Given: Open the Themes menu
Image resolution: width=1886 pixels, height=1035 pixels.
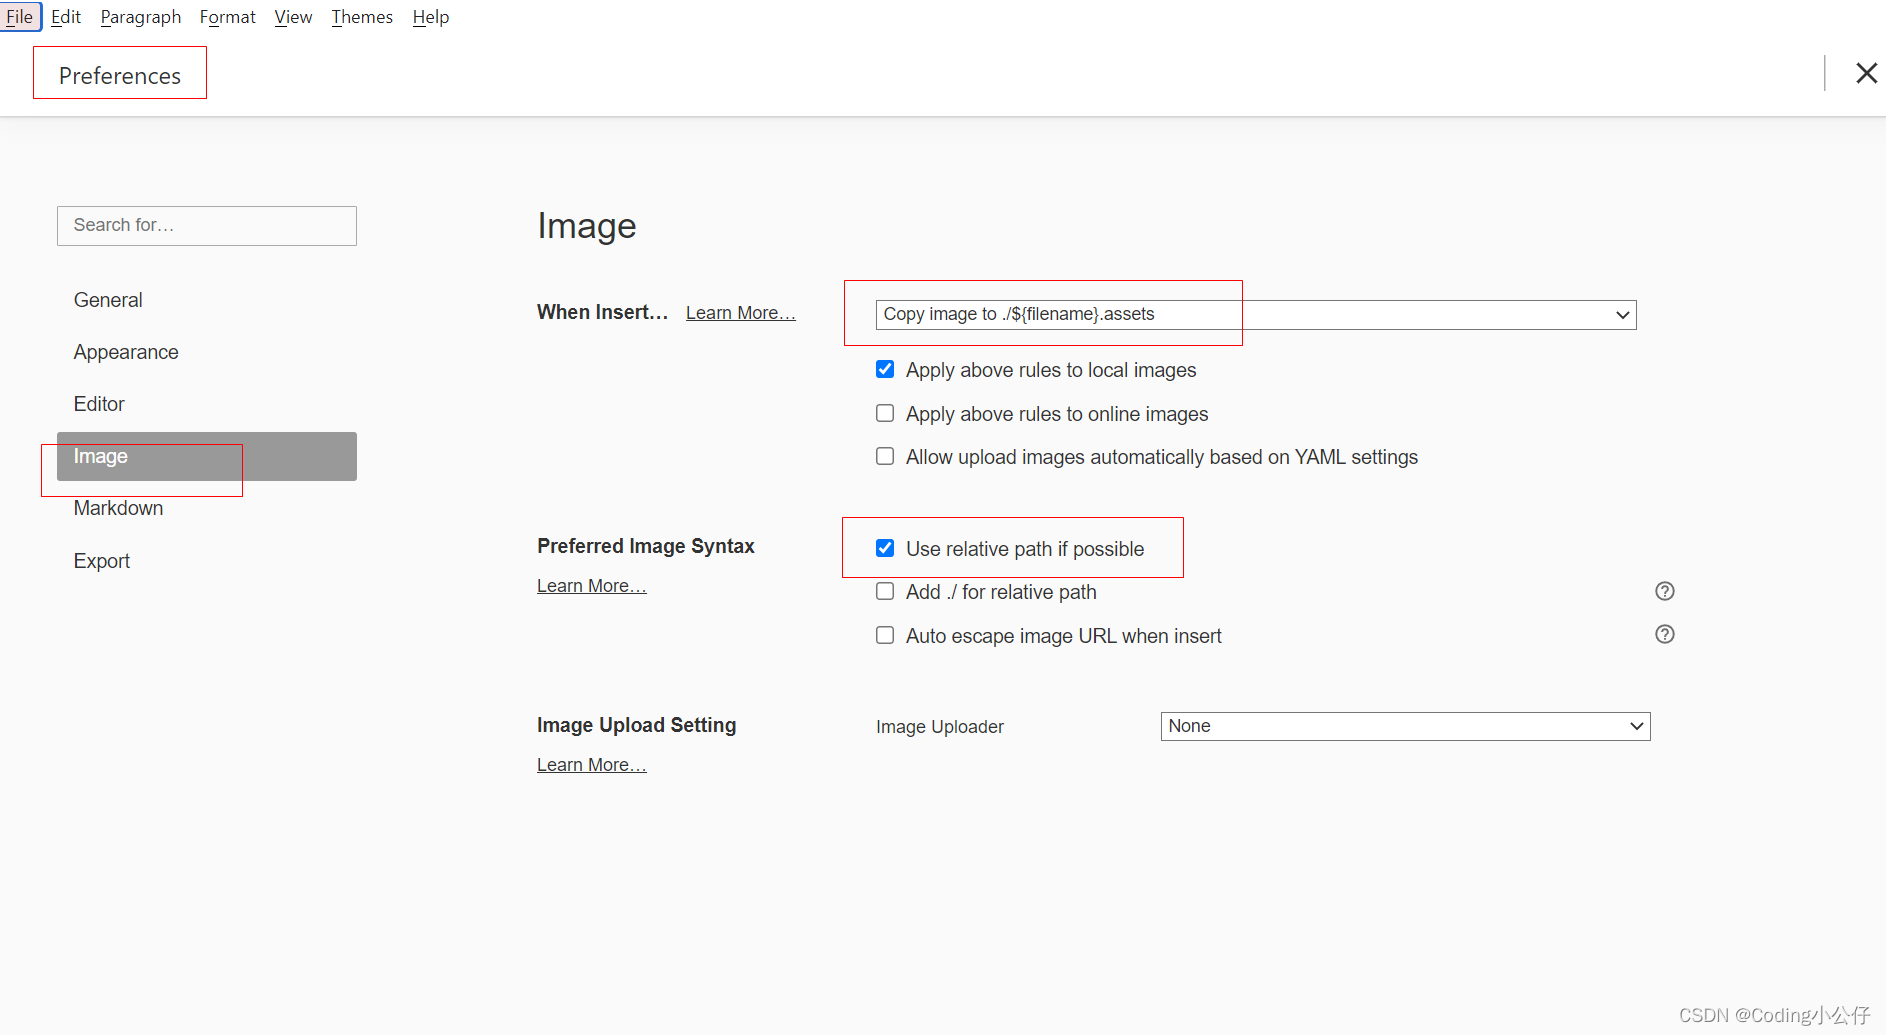Looking at the screenshot, I should 362,17.
